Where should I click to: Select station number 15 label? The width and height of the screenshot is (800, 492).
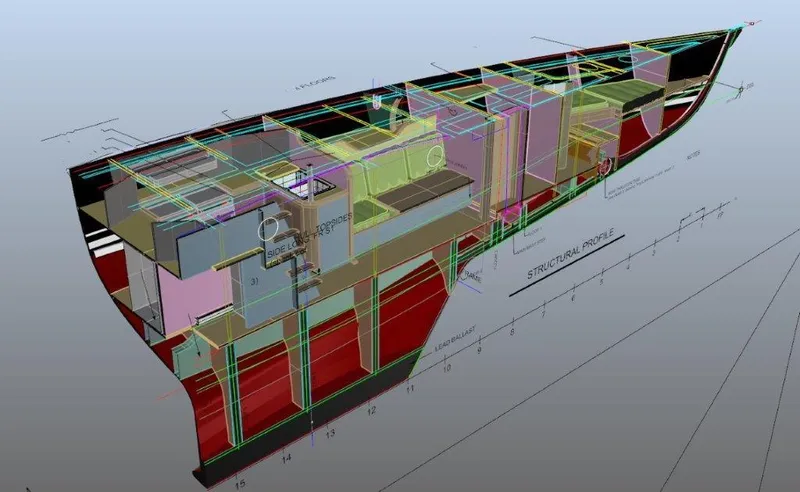[240, 483]
